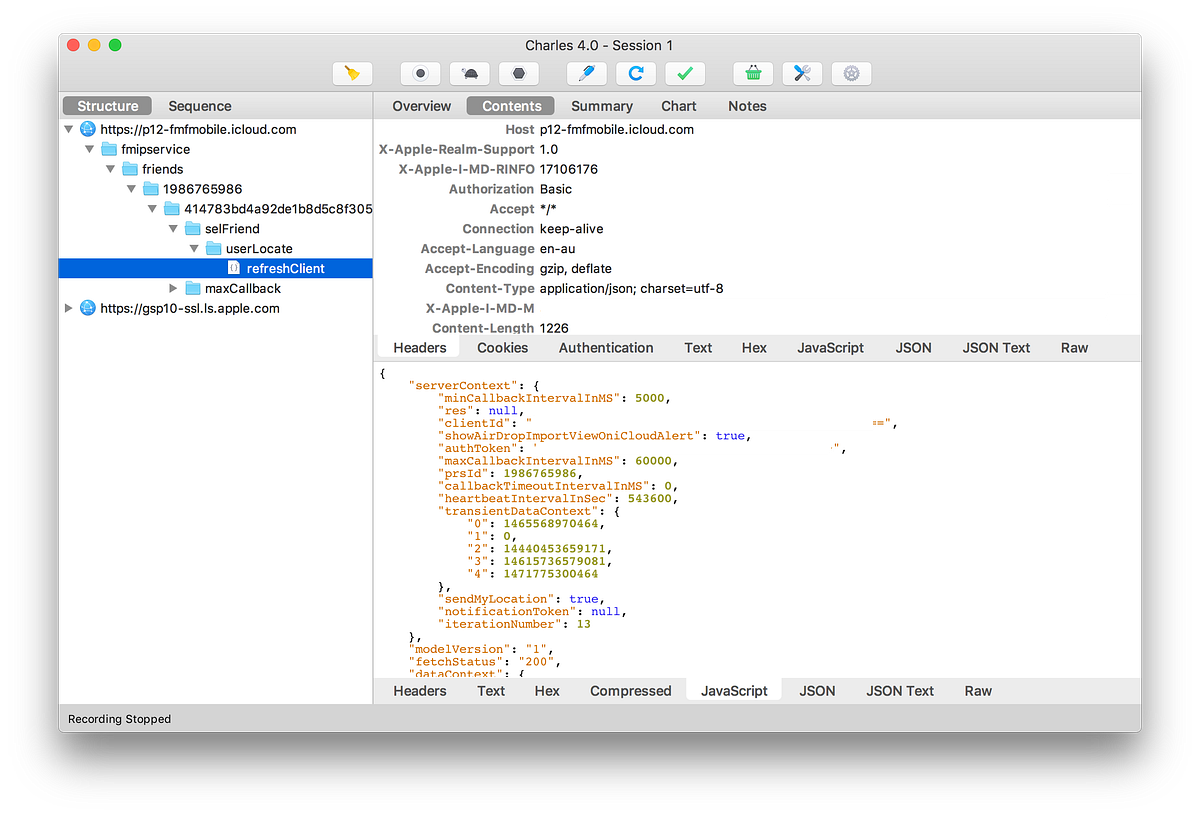Open Tools using the wrench and screwdriver icon
Image resolution: width=1200 pixels, height=816 pixels.
click(x=802, y=73)
